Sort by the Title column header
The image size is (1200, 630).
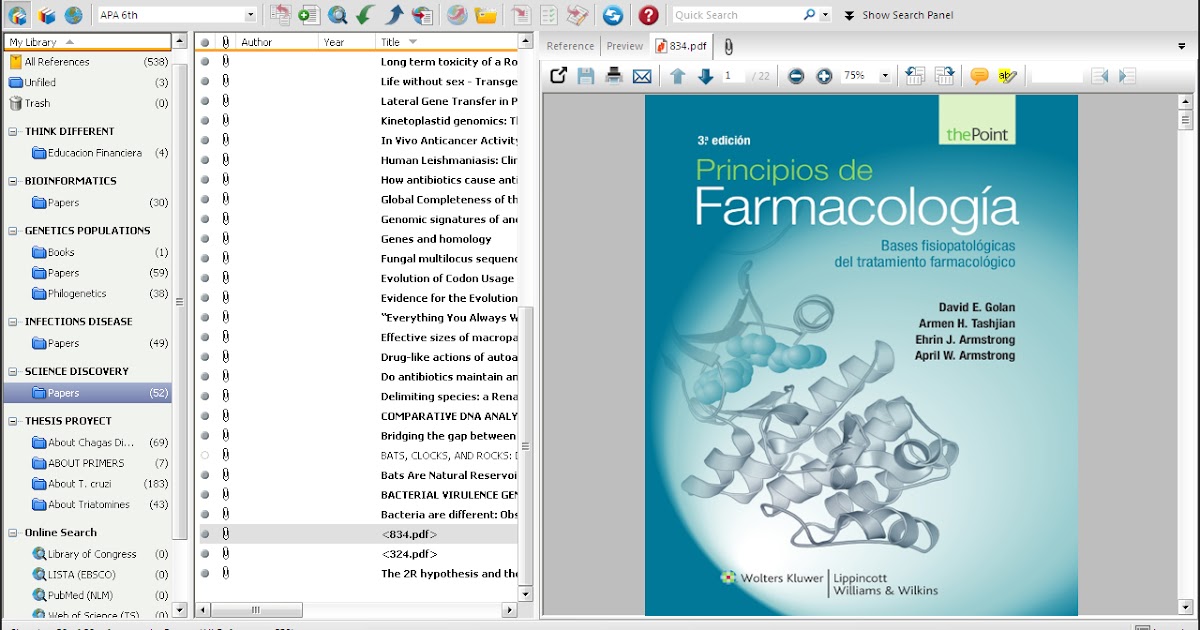[x=447, y=42]
